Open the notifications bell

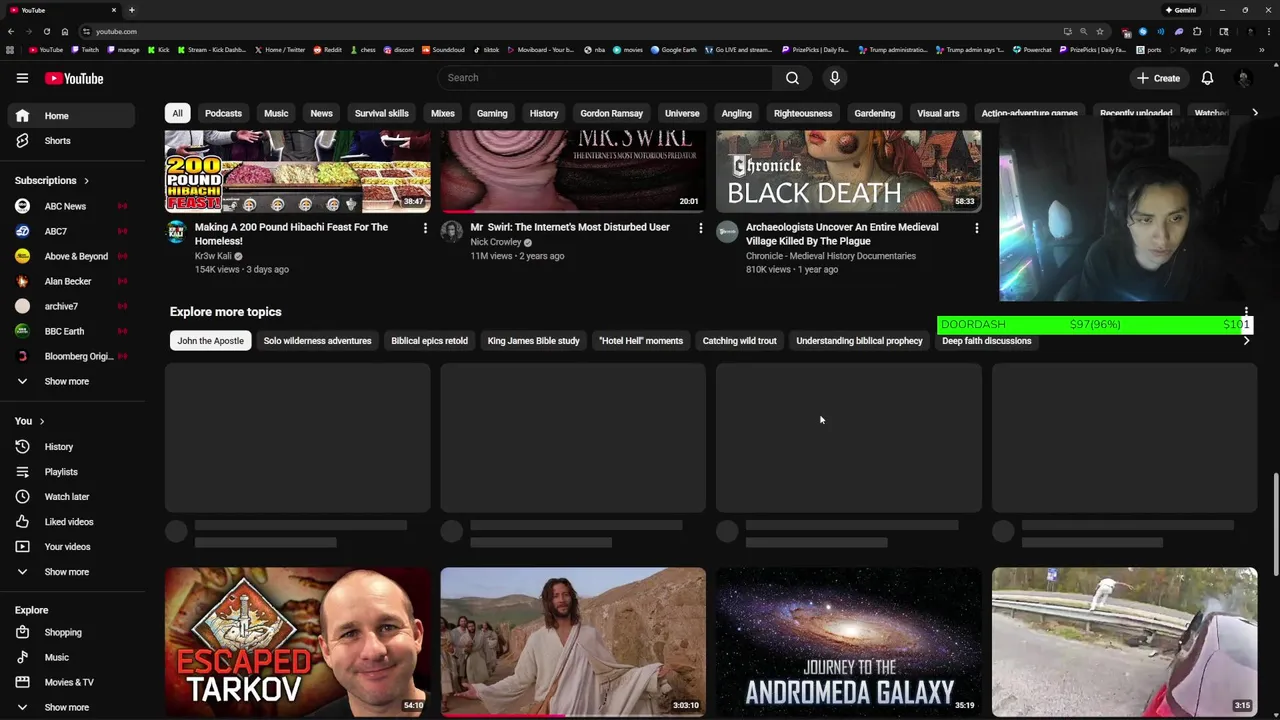1207,78
